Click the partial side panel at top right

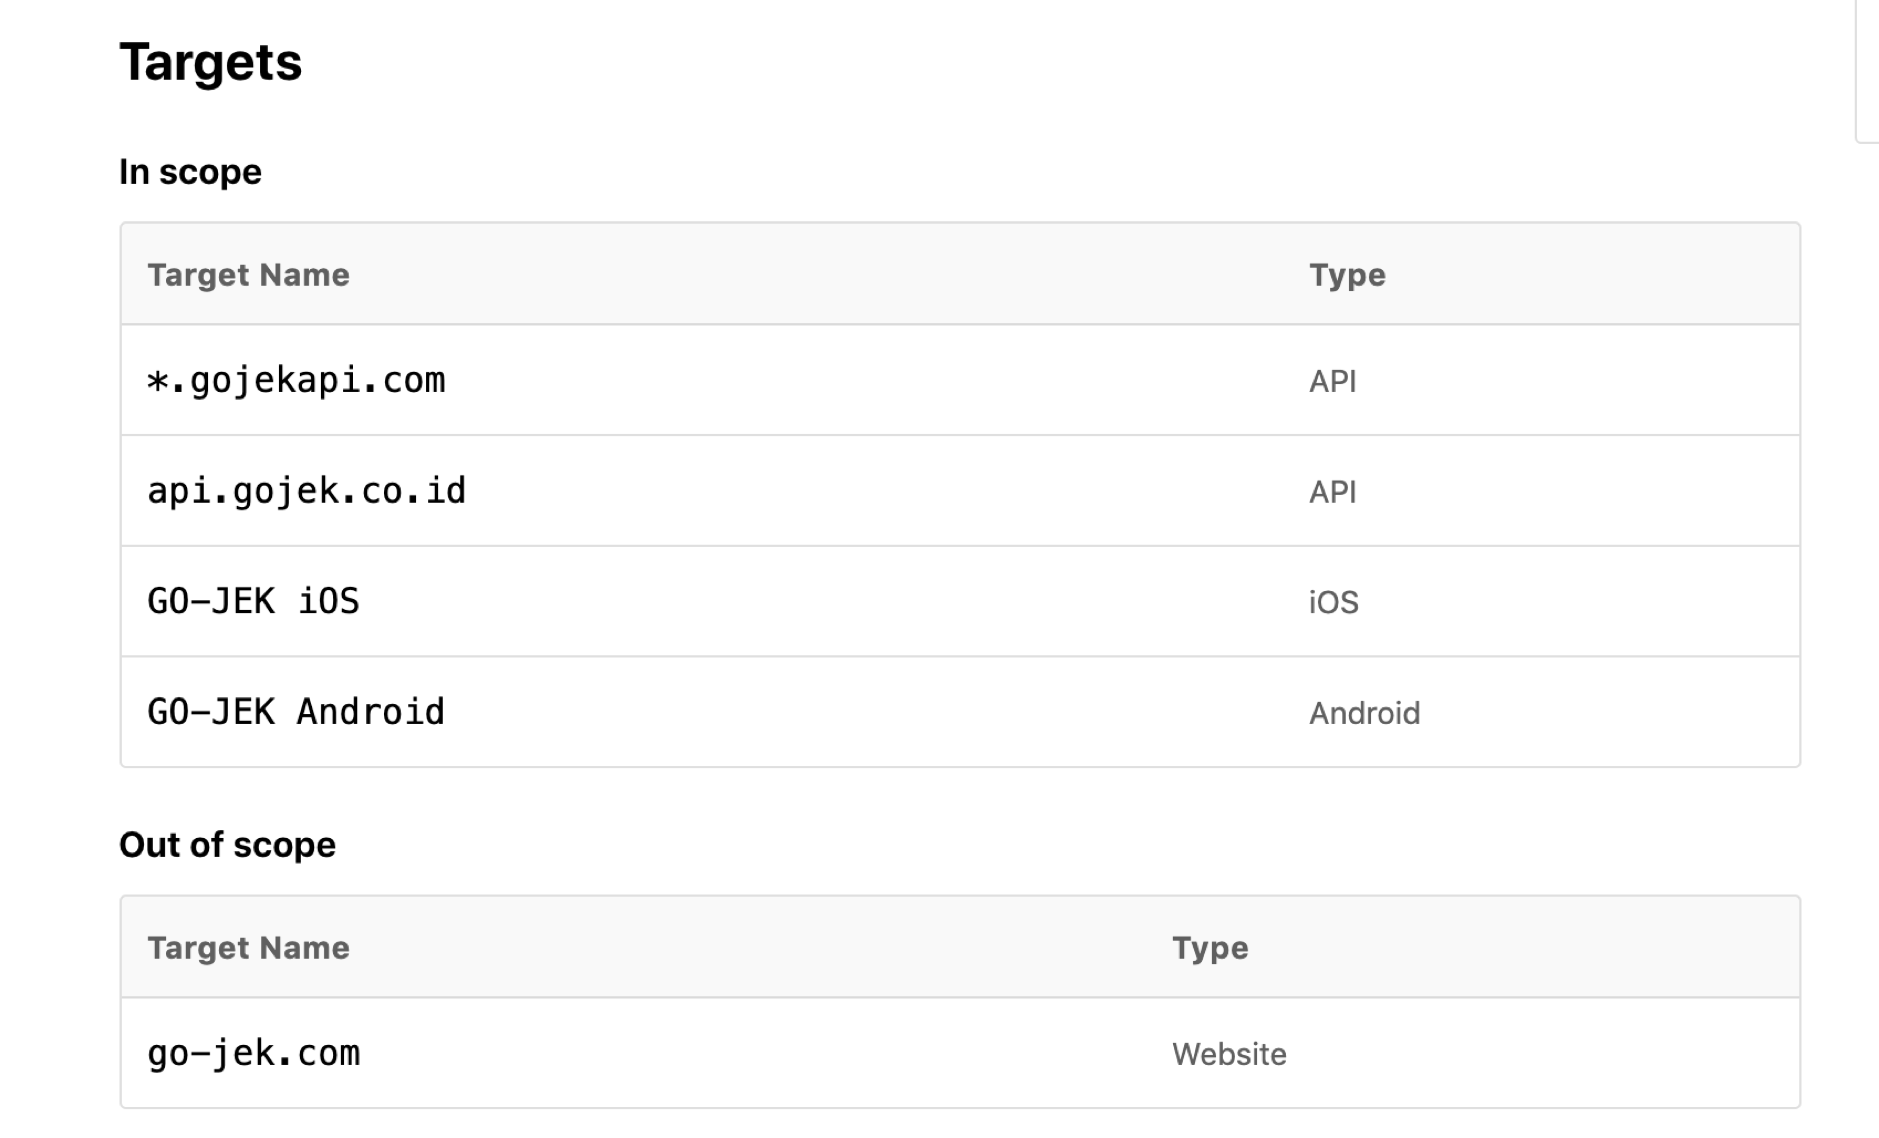click(x=1867, y=70)
